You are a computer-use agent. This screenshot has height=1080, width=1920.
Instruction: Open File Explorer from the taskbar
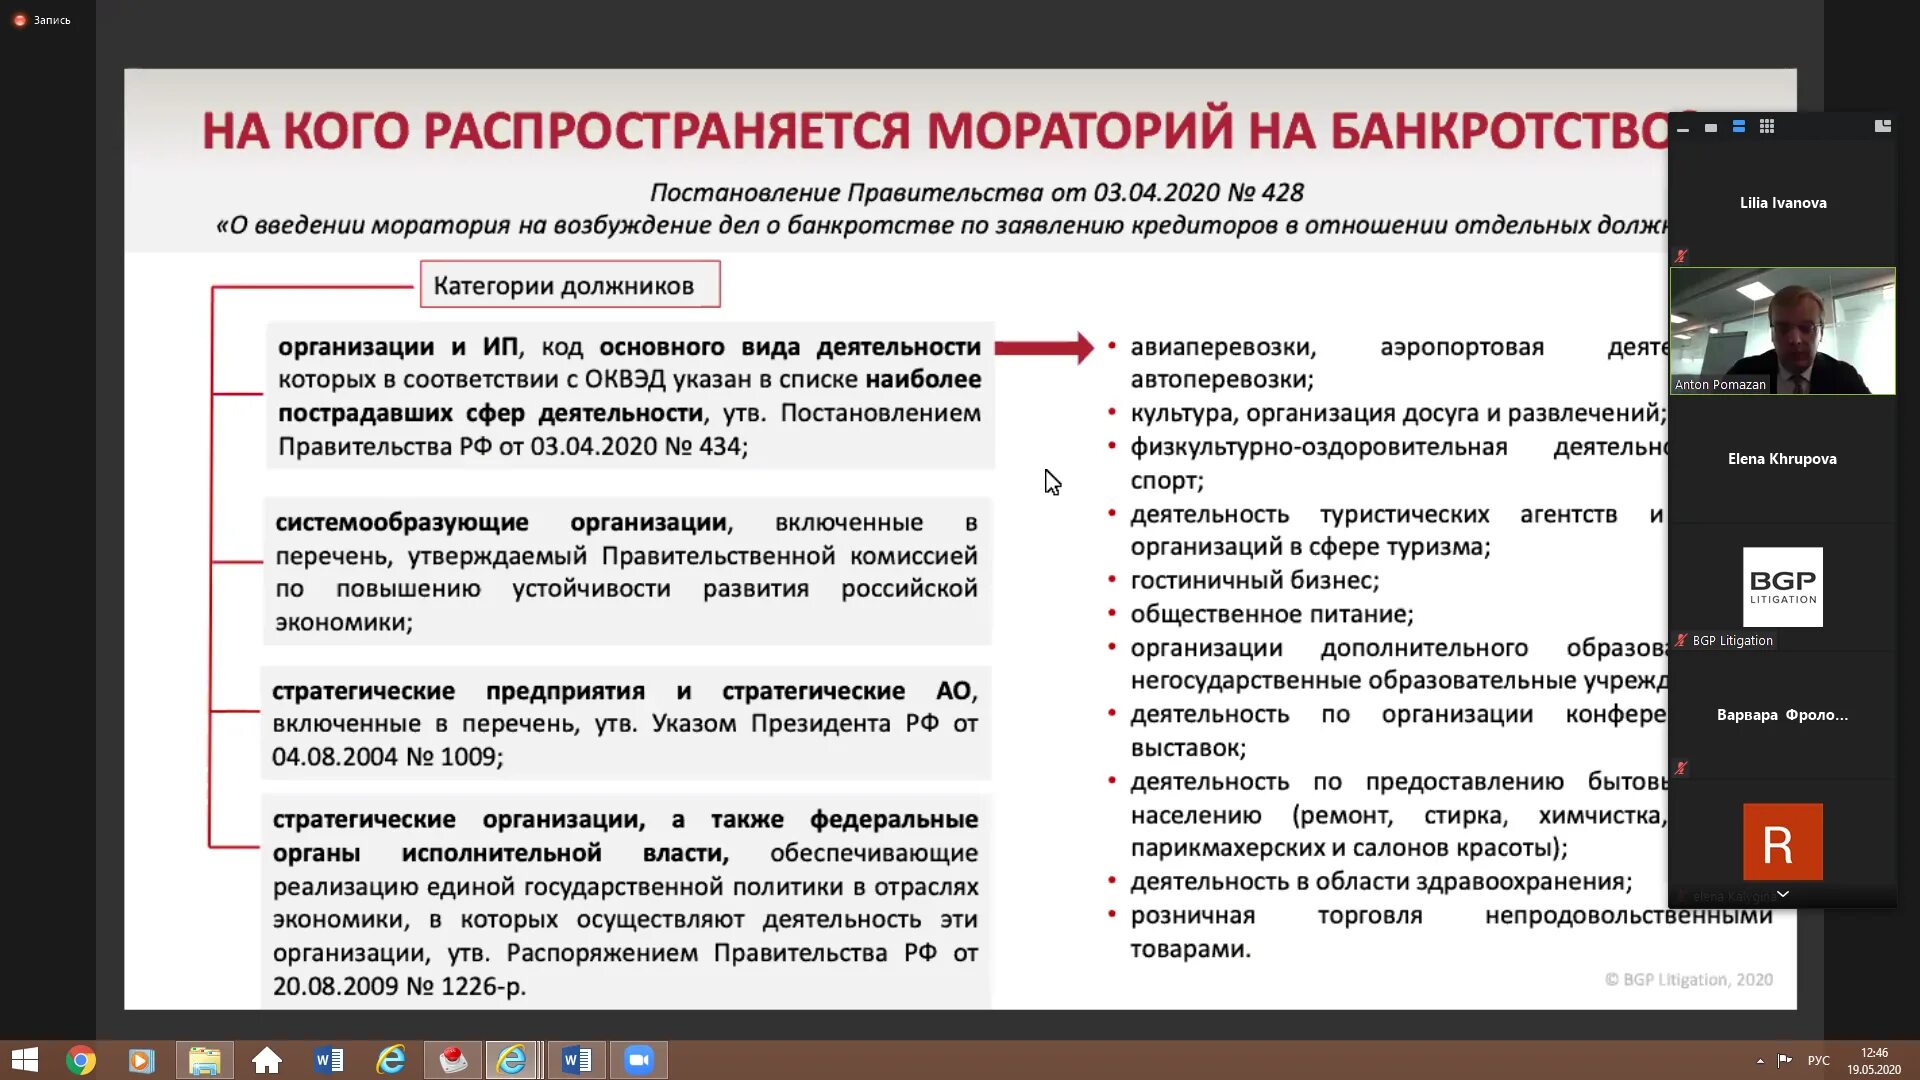(204, 1060)
